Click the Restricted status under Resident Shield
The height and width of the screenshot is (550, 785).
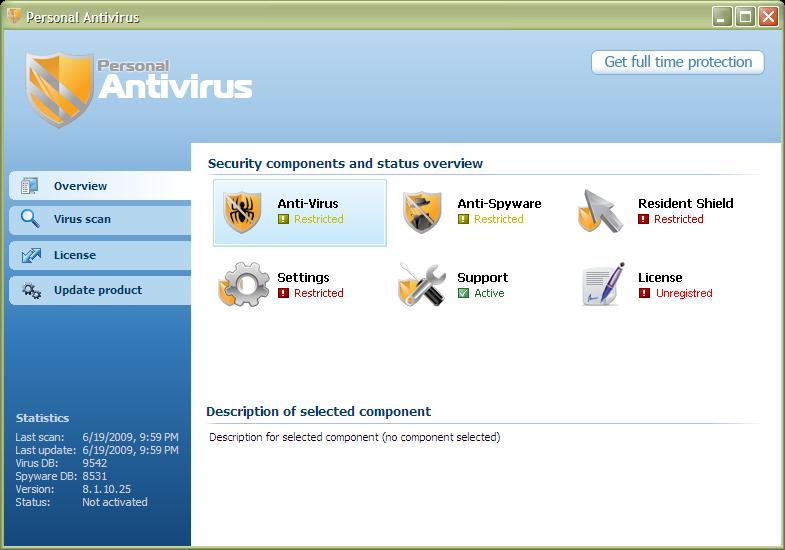coord(678,219)
